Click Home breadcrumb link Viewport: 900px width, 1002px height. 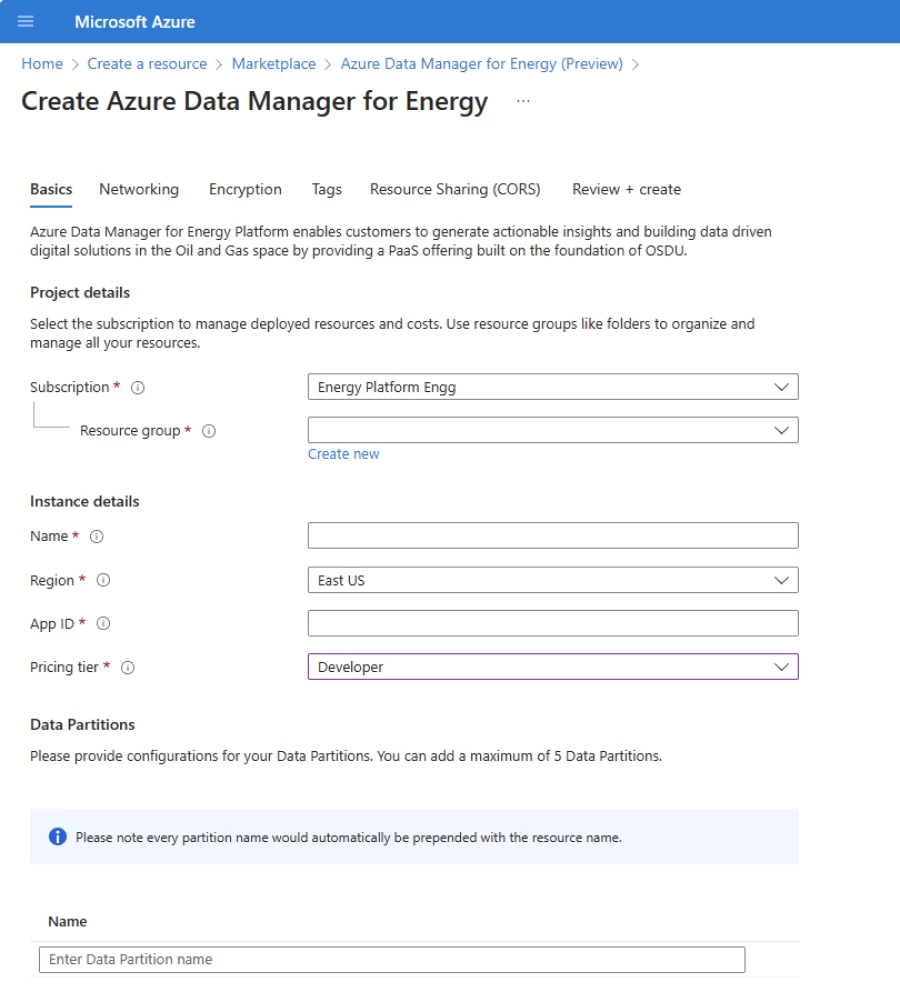click(x=42, y=64)
